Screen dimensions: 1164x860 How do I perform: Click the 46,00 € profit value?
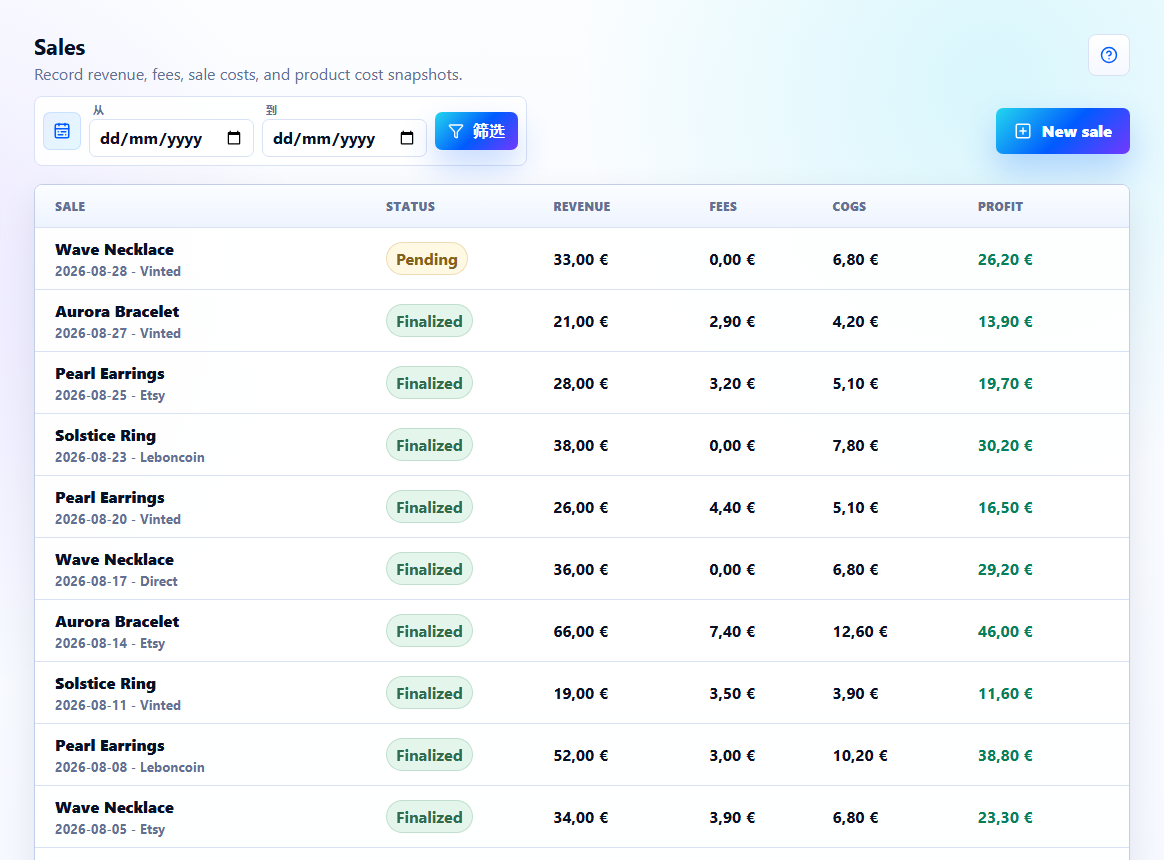(x=1005, y=631)
